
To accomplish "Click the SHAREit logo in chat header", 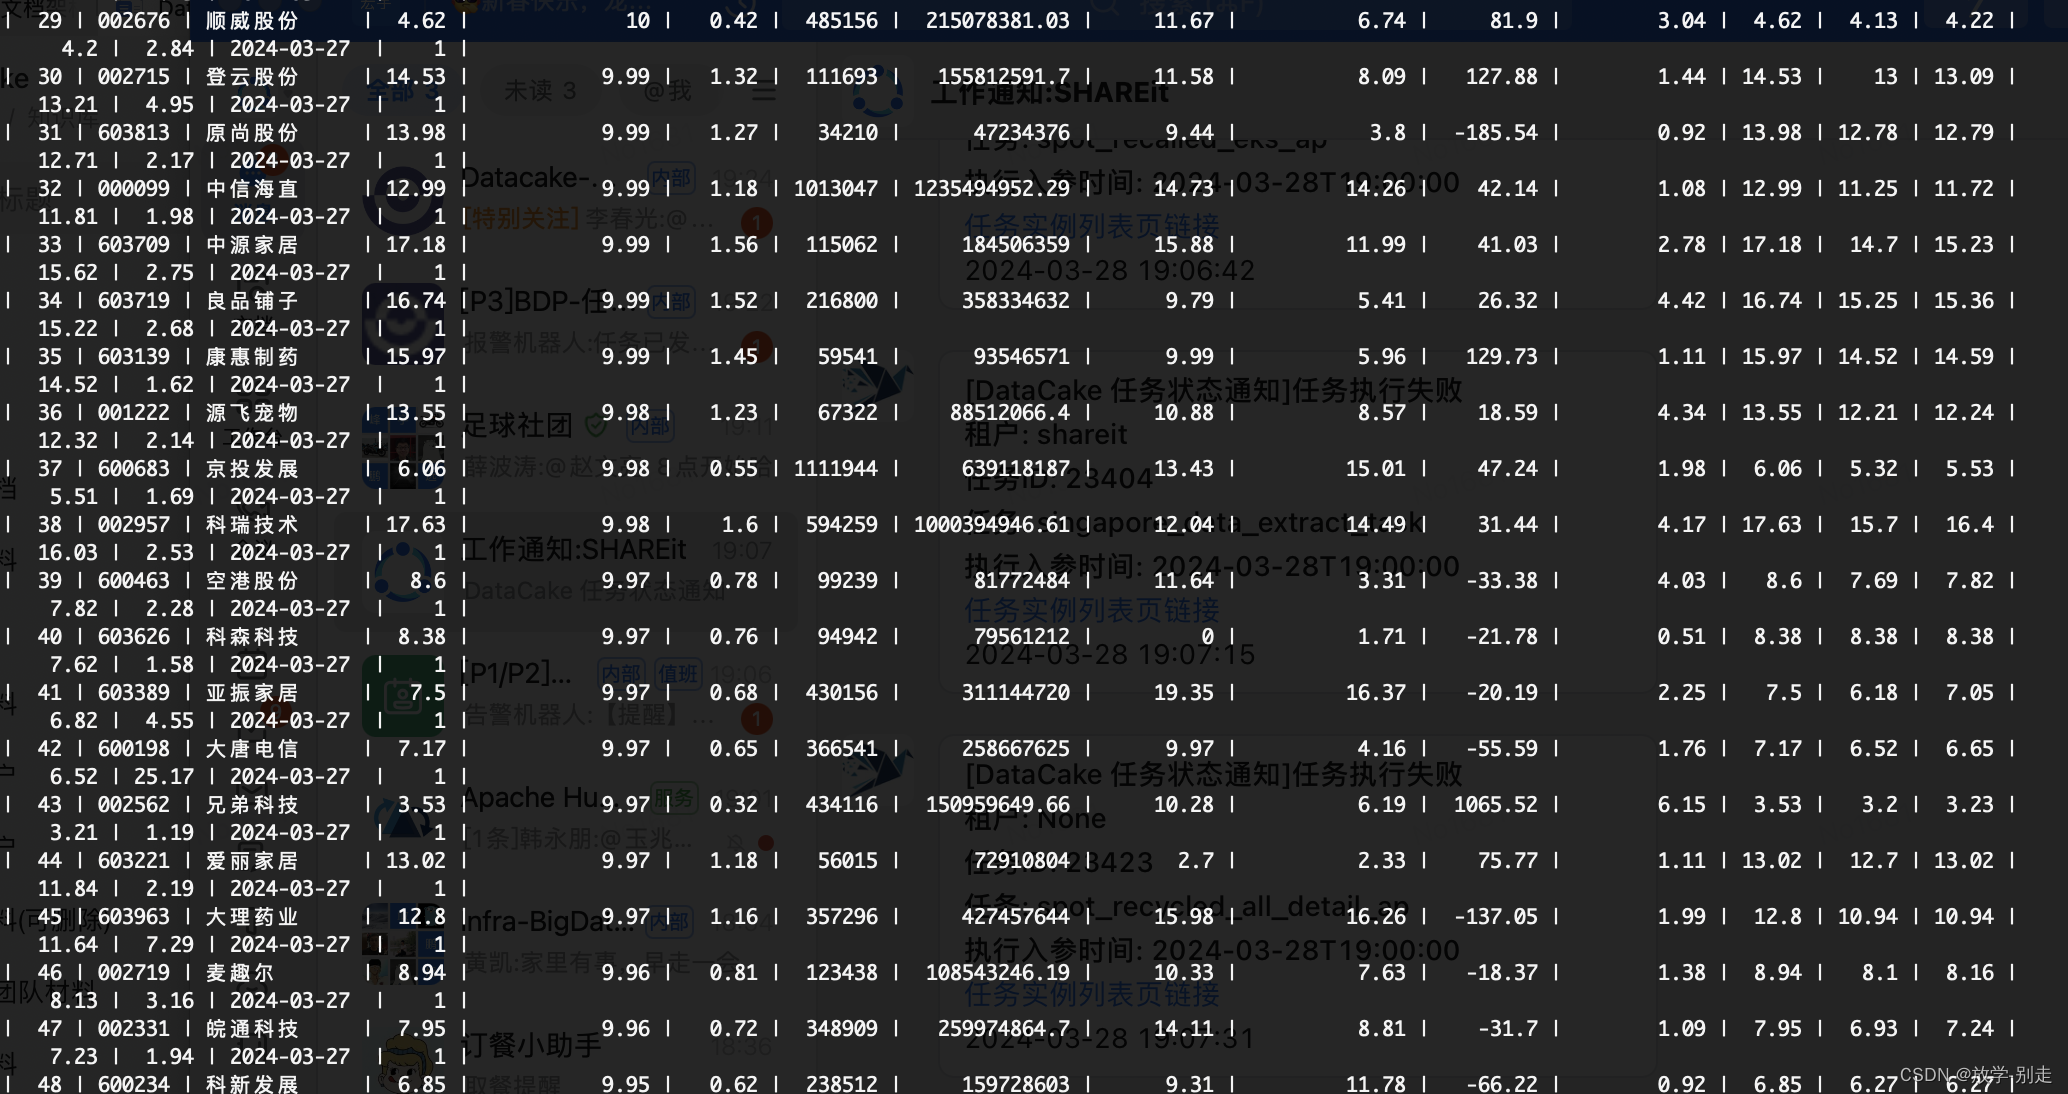I will pyautogui.click(x=877, y=93).
